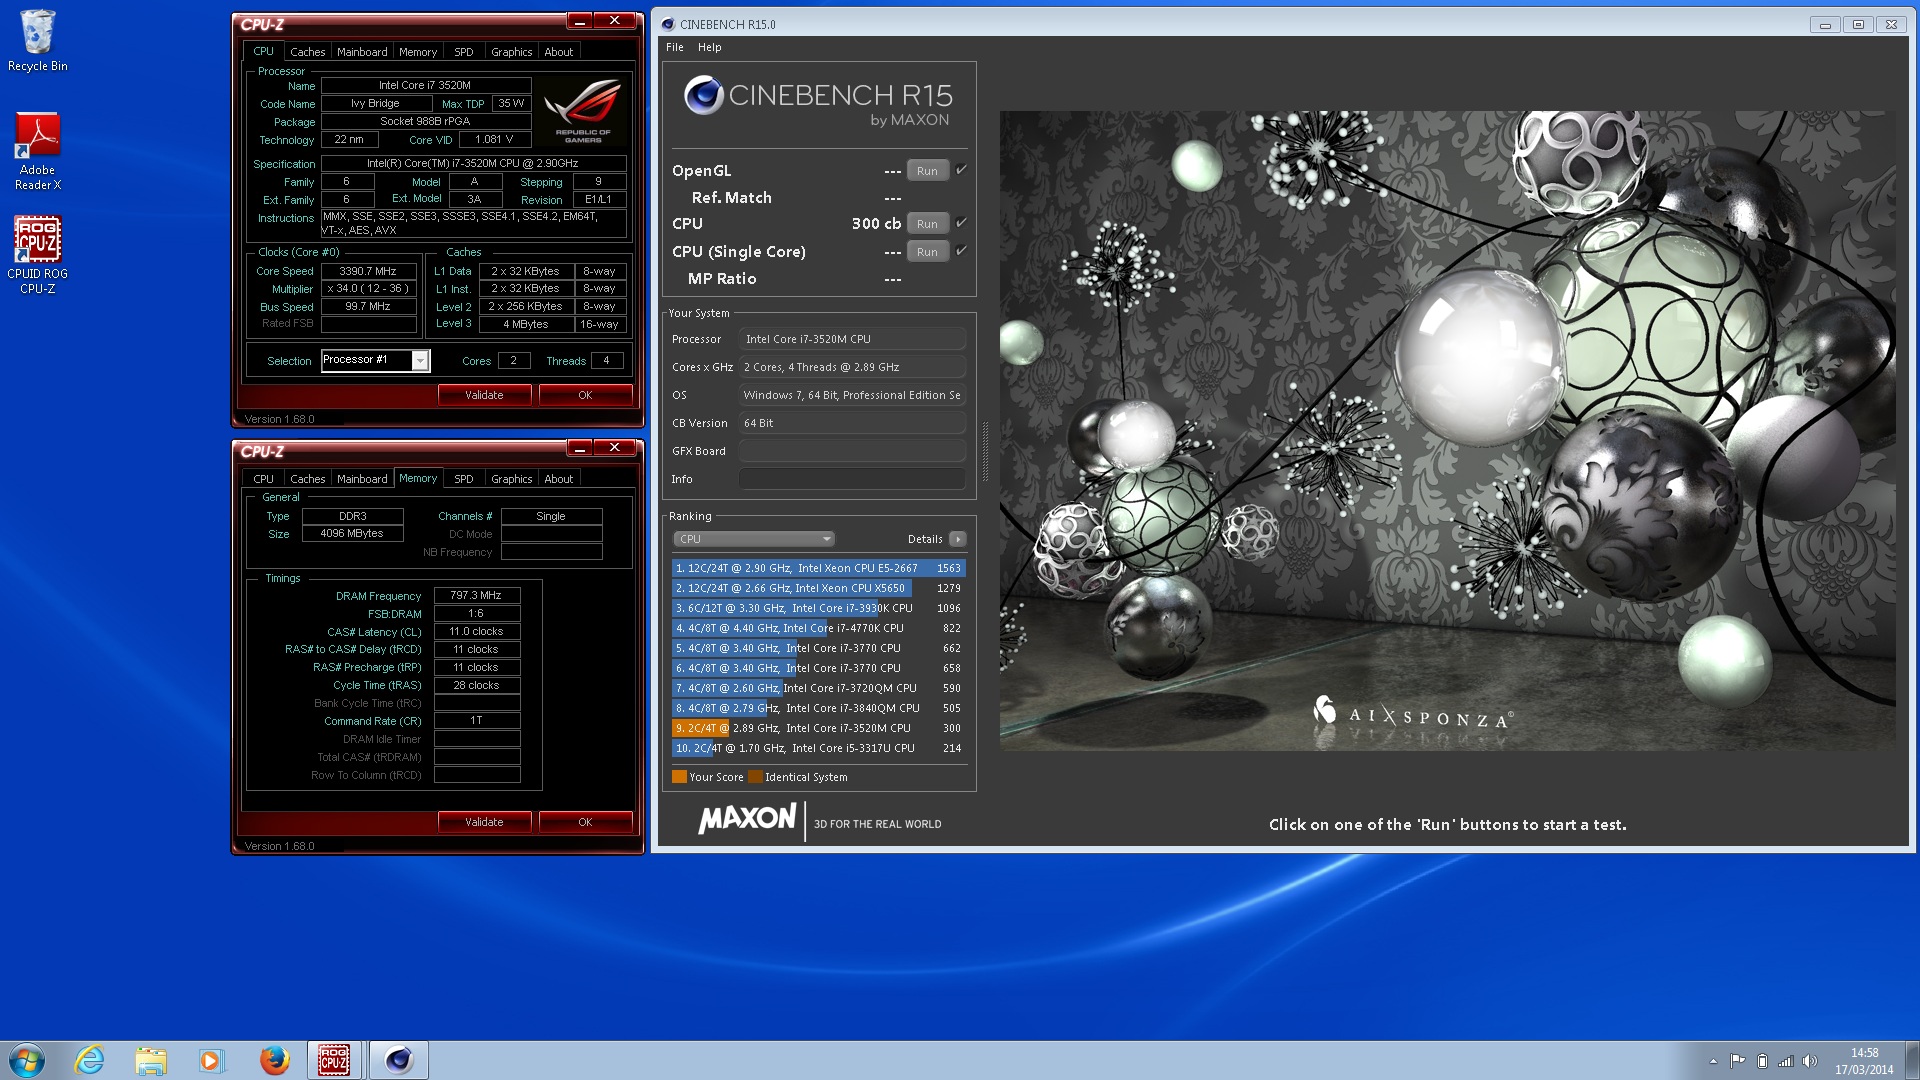Open the Ranking CPU dropdown
The width and height of the screenshot is (1920, 1080).
[754, 539]
